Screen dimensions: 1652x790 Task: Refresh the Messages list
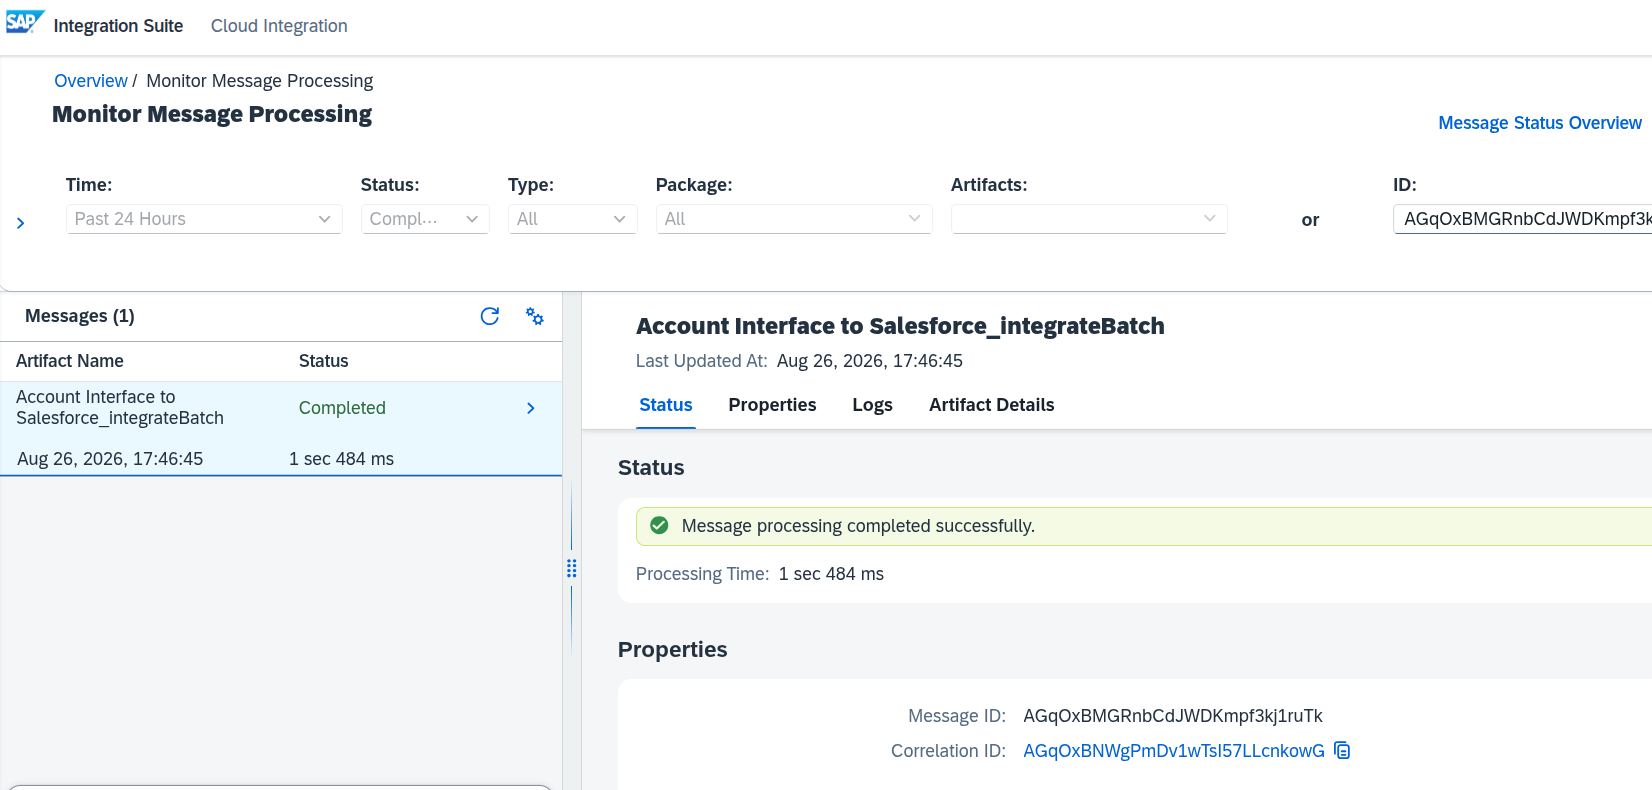click(490, 316)
